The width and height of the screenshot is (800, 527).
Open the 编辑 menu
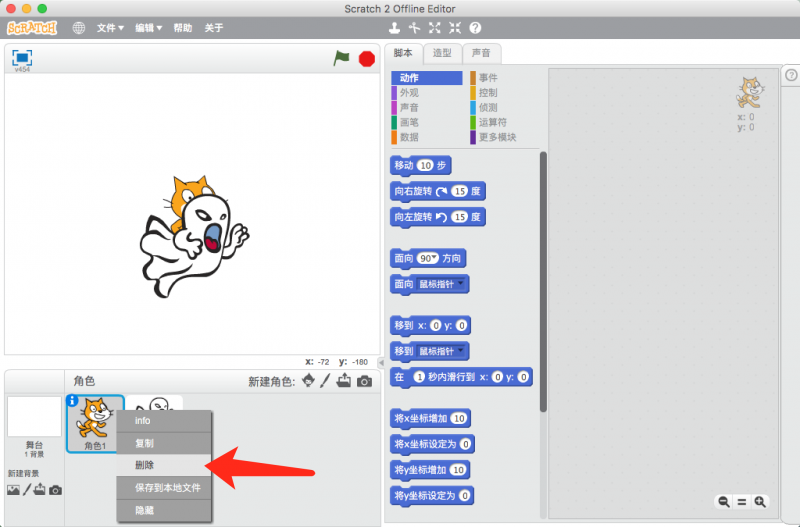(x=148, y=28)
